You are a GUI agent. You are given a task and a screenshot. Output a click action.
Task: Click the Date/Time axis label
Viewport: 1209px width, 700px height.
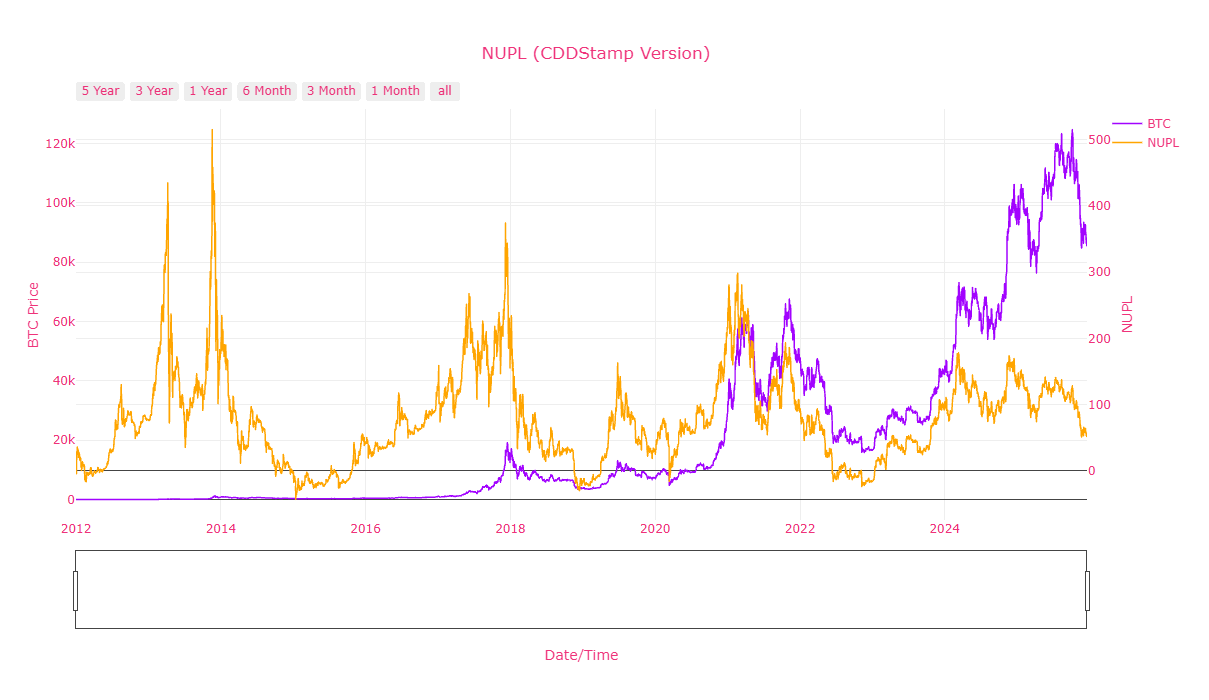581,655
